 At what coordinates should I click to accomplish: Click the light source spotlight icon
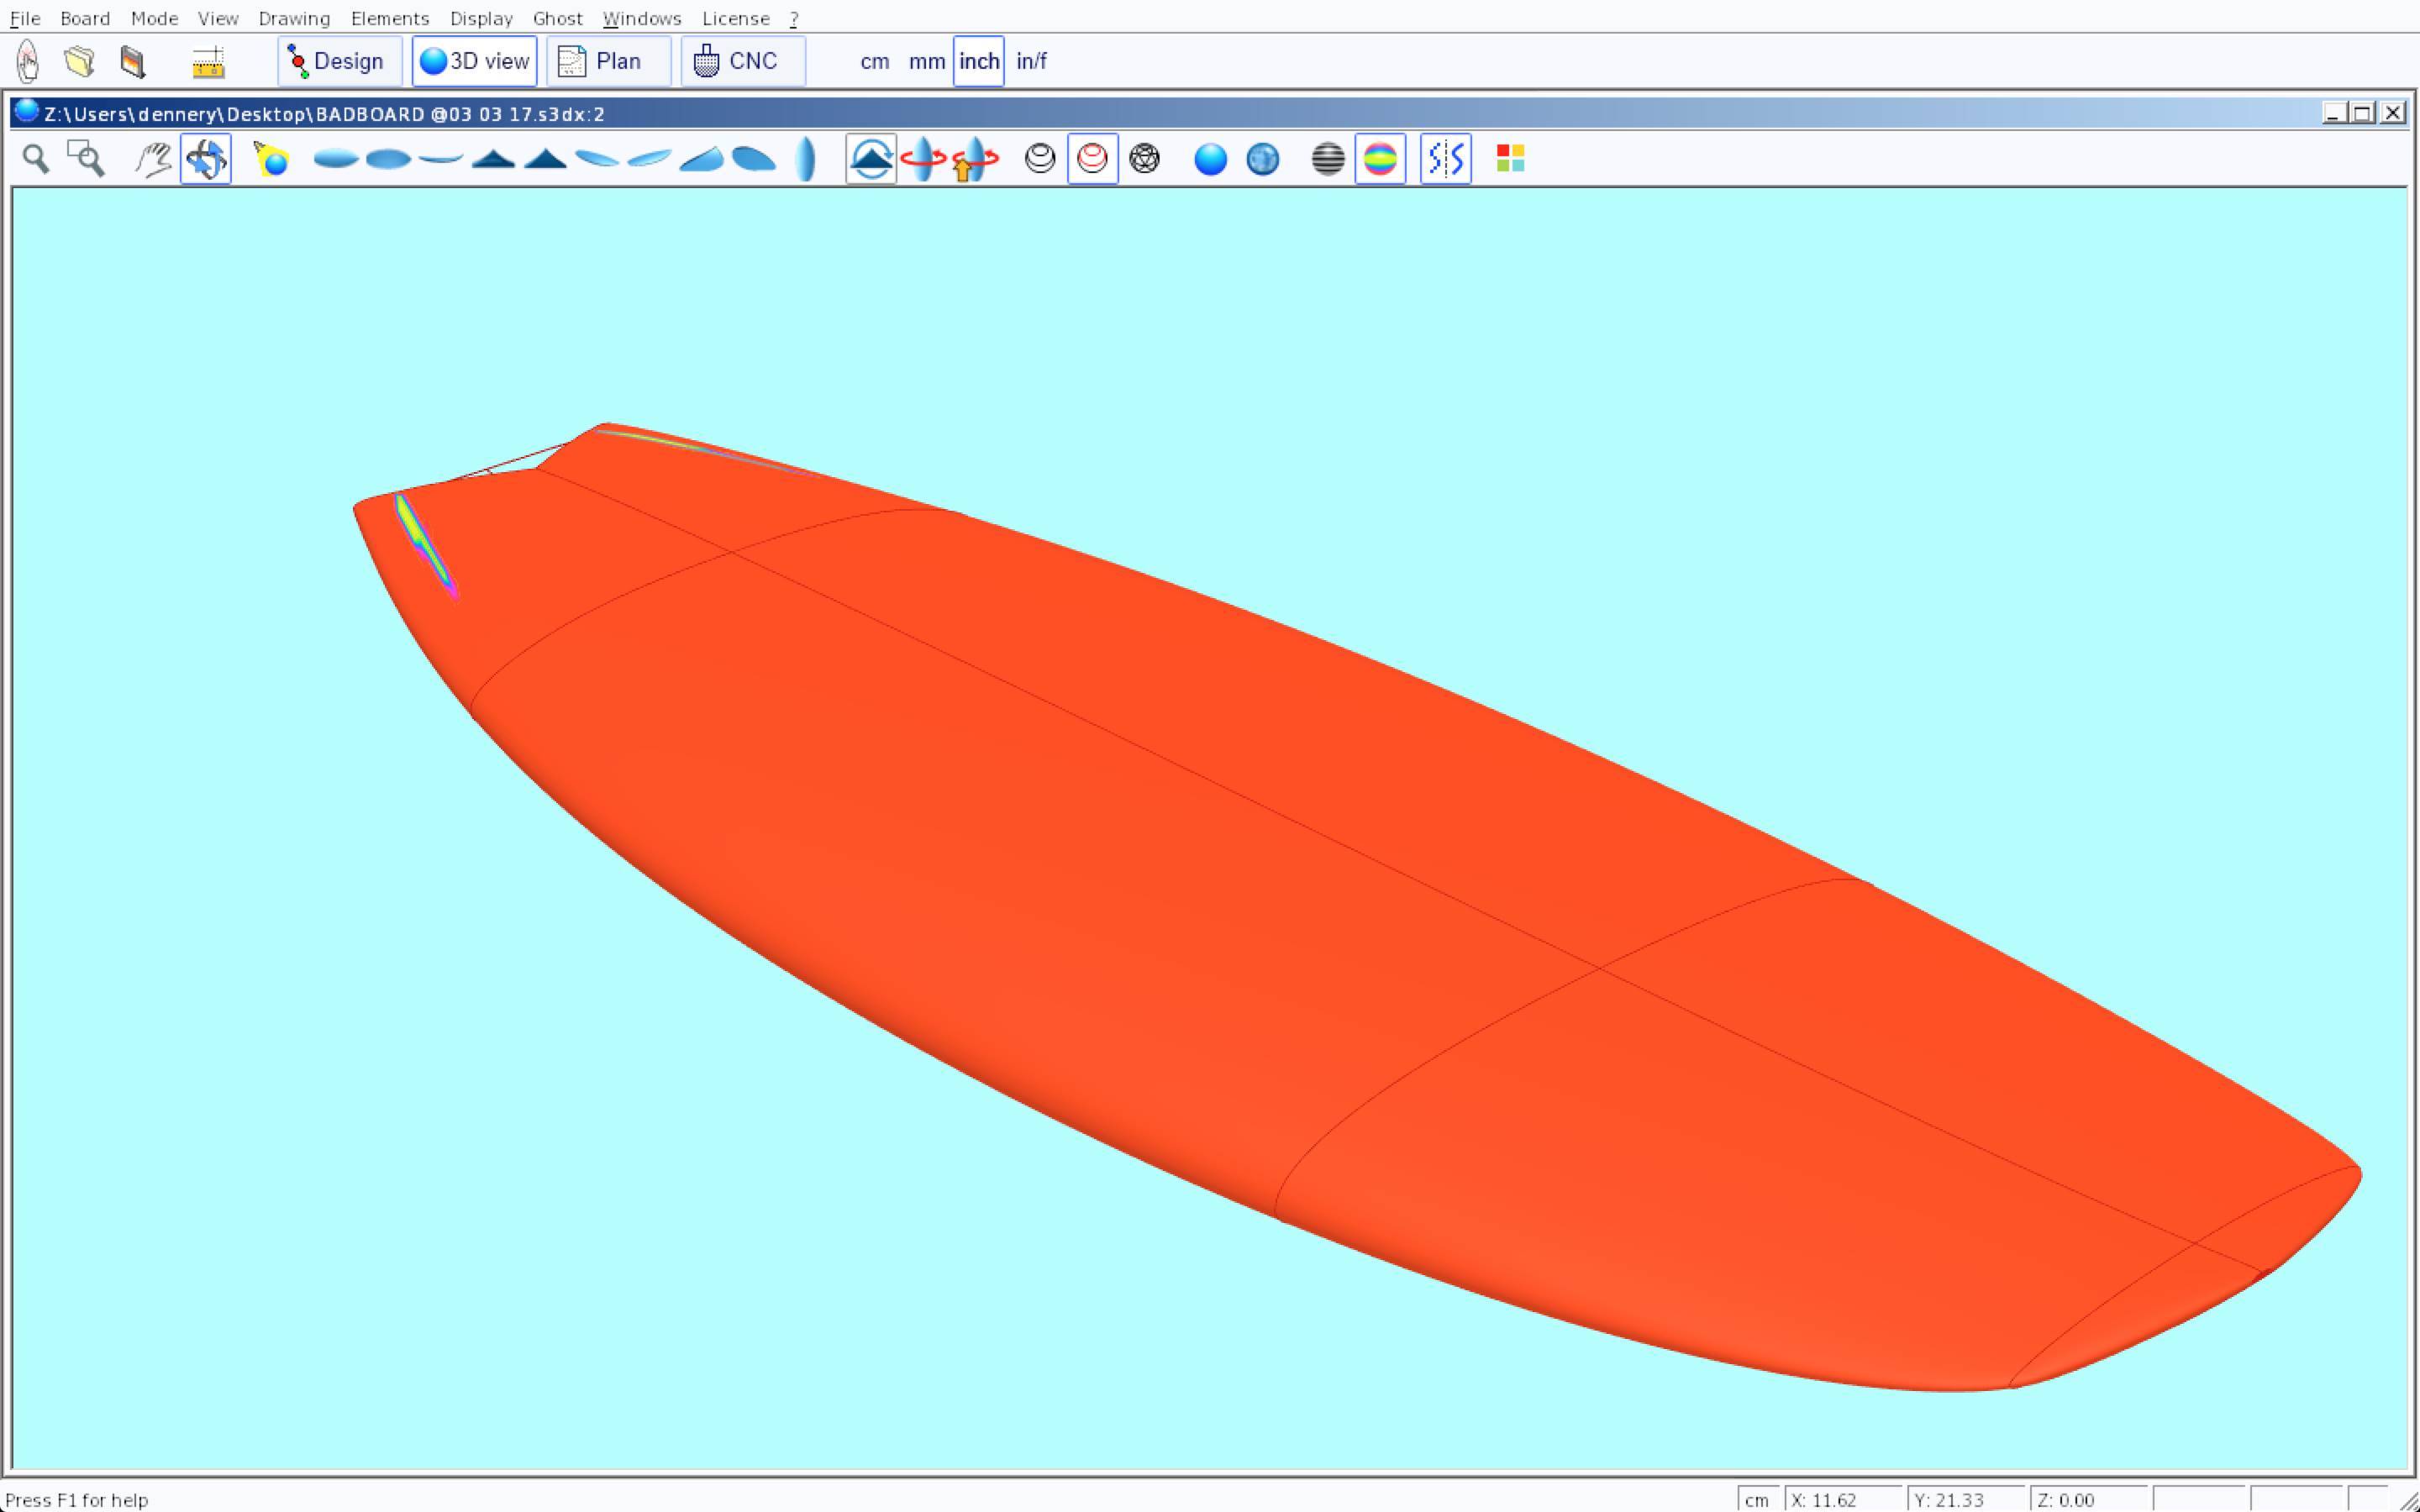pos(271,159)
